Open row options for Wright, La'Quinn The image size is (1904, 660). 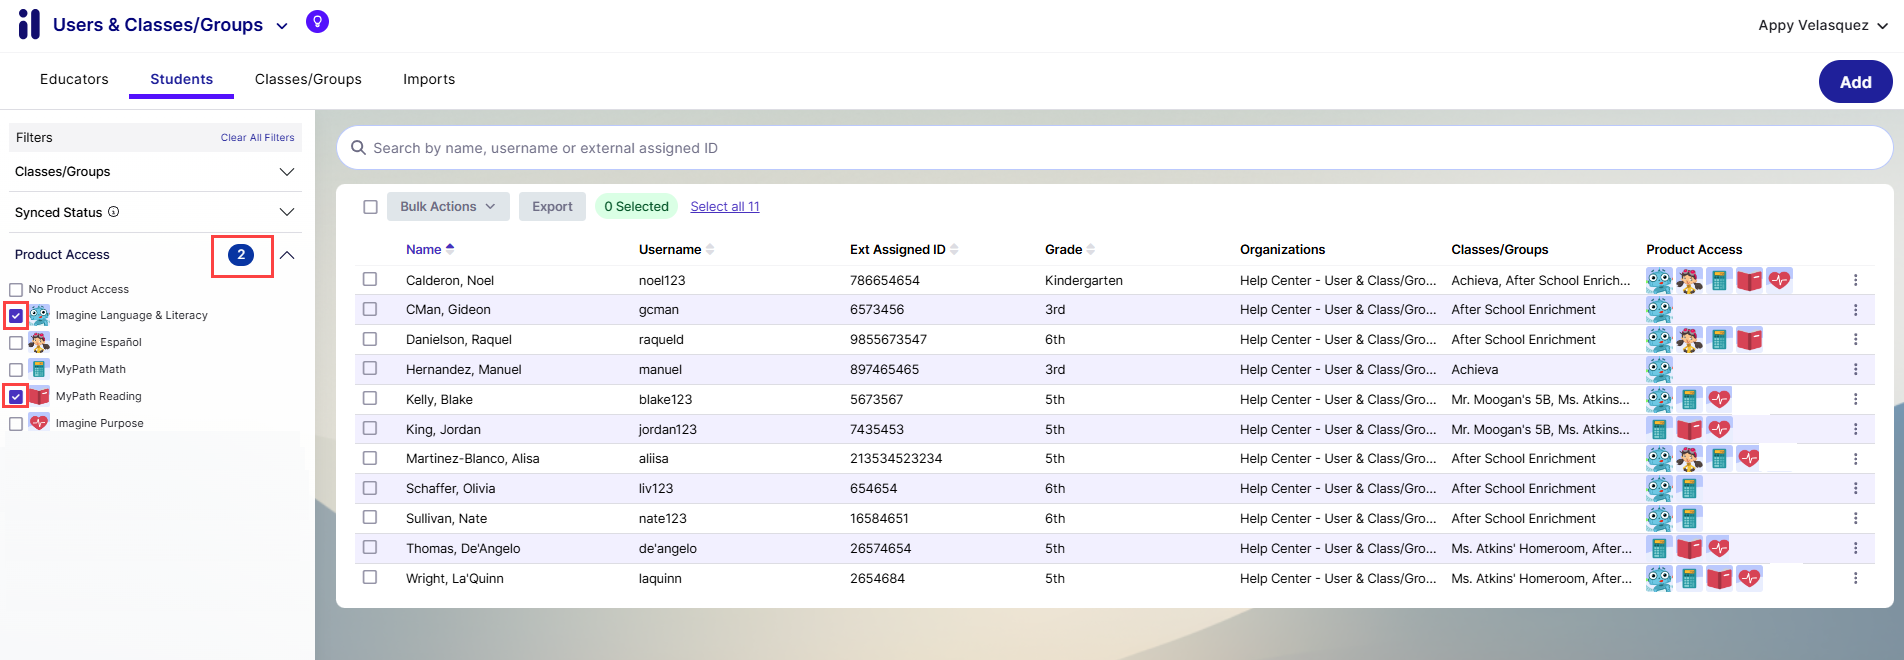click(1855, 579)
